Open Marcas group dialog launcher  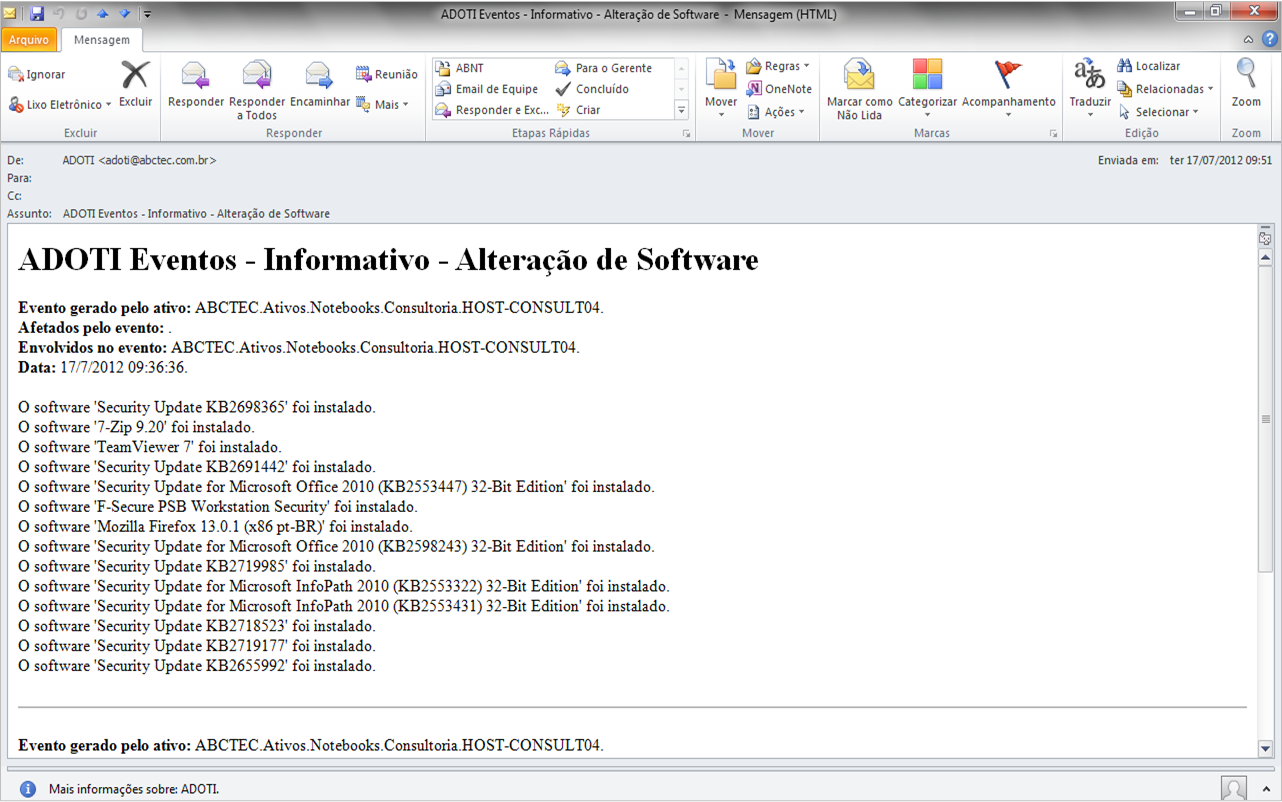[x=1054, y=133]
